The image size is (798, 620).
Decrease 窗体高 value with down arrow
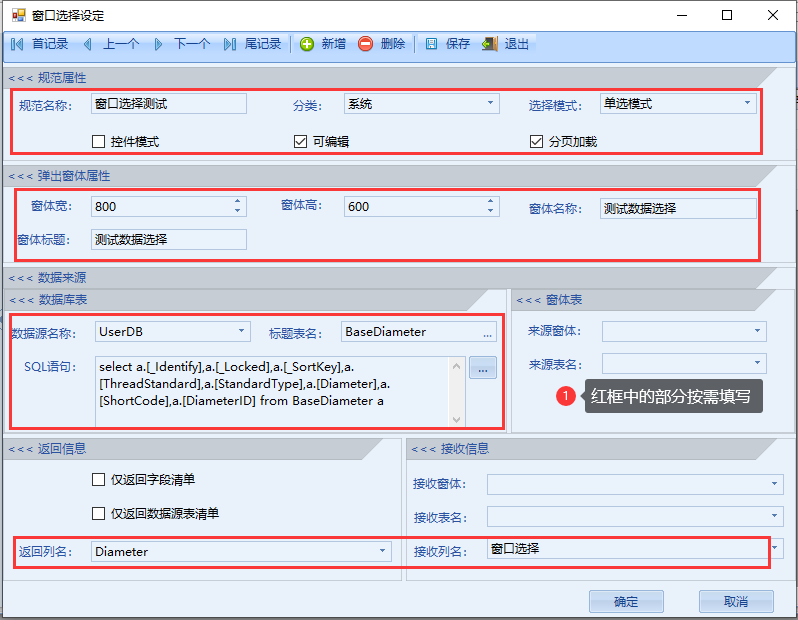490,211
